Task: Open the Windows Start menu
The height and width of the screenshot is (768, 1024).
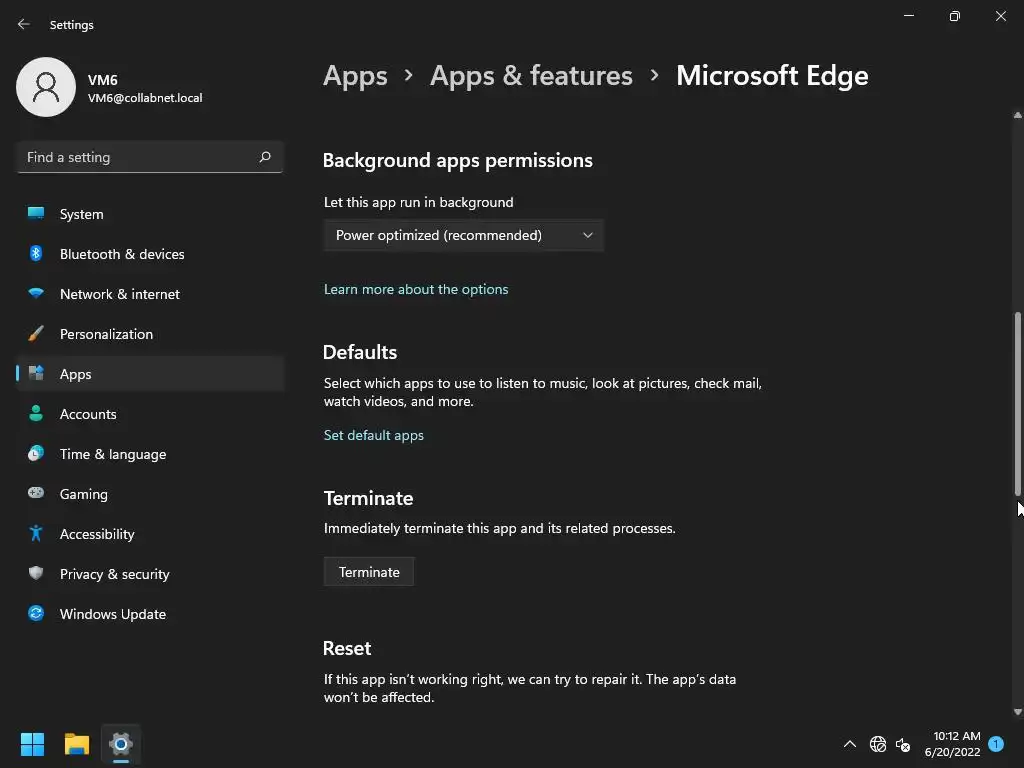Action: (32, 744)
